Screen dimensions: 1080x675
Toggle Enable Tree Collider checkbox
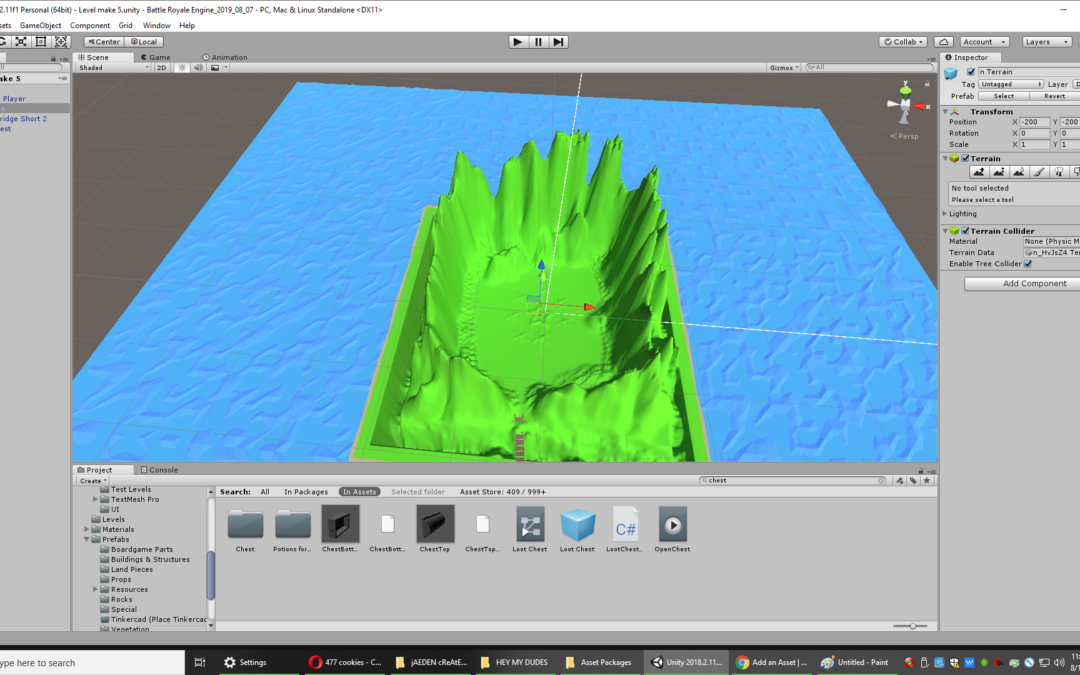1028,264
